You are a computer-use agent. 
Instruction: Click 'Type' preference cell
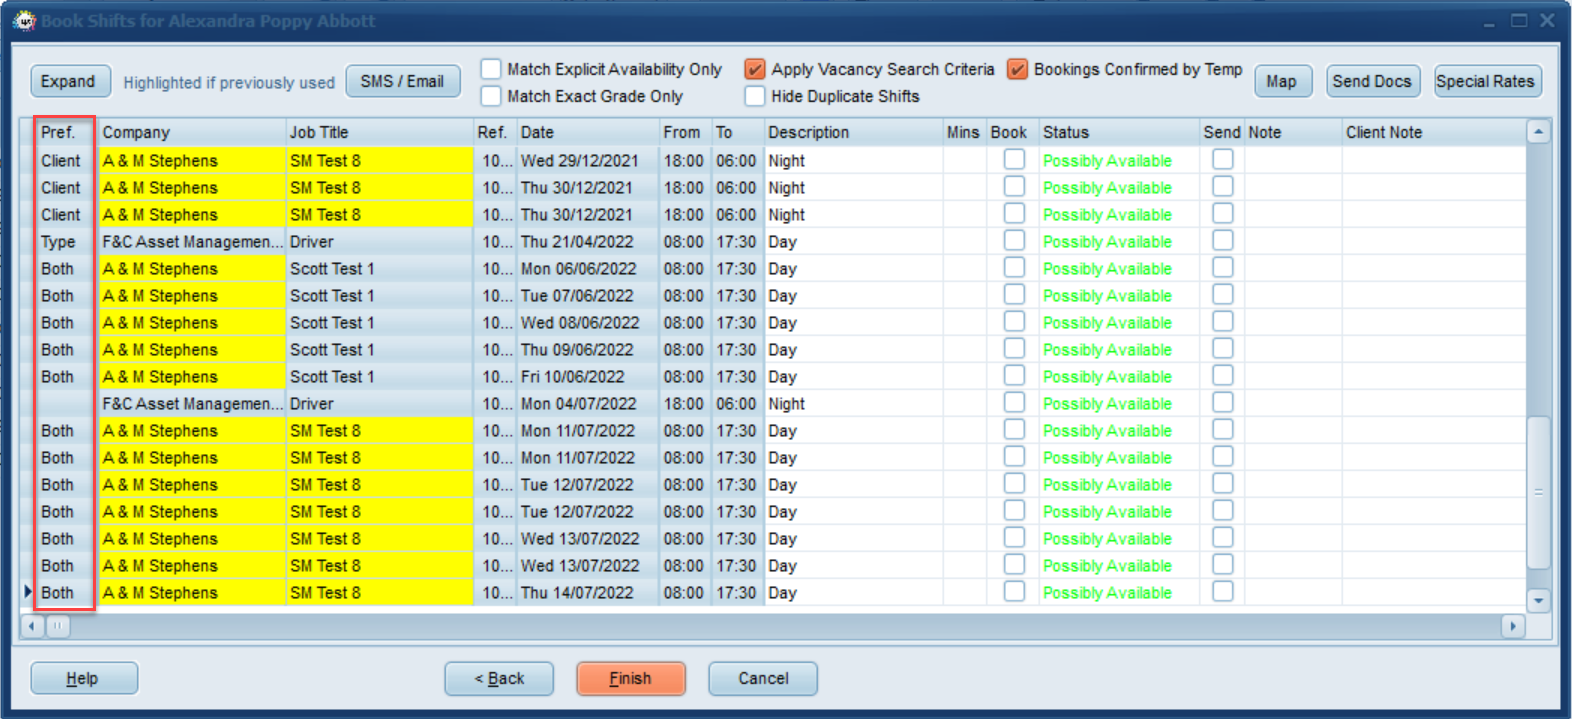tap(66, 242)
